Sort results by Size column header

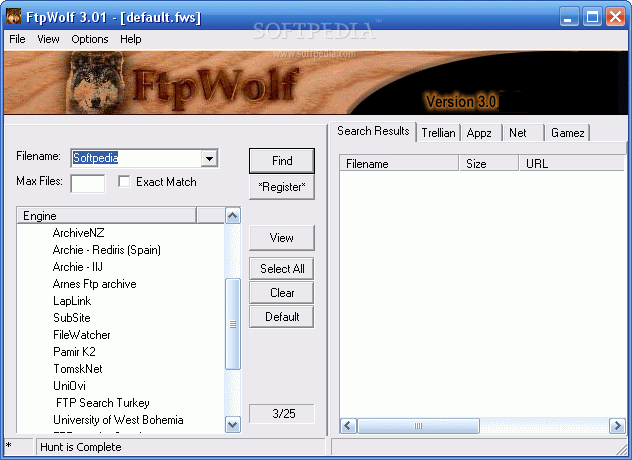[489, 163]
